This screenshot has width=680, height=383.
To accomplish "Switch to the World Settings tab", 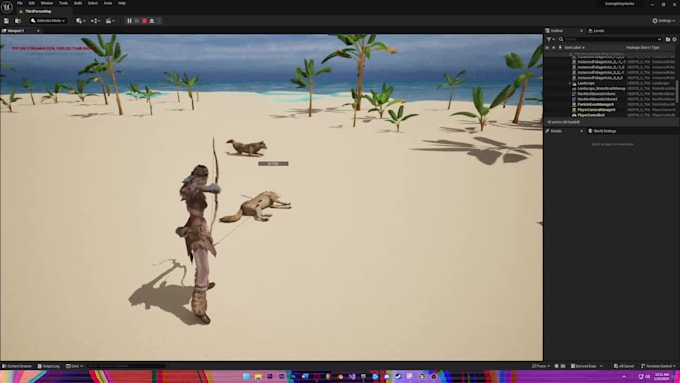I will tap(603, 131).
